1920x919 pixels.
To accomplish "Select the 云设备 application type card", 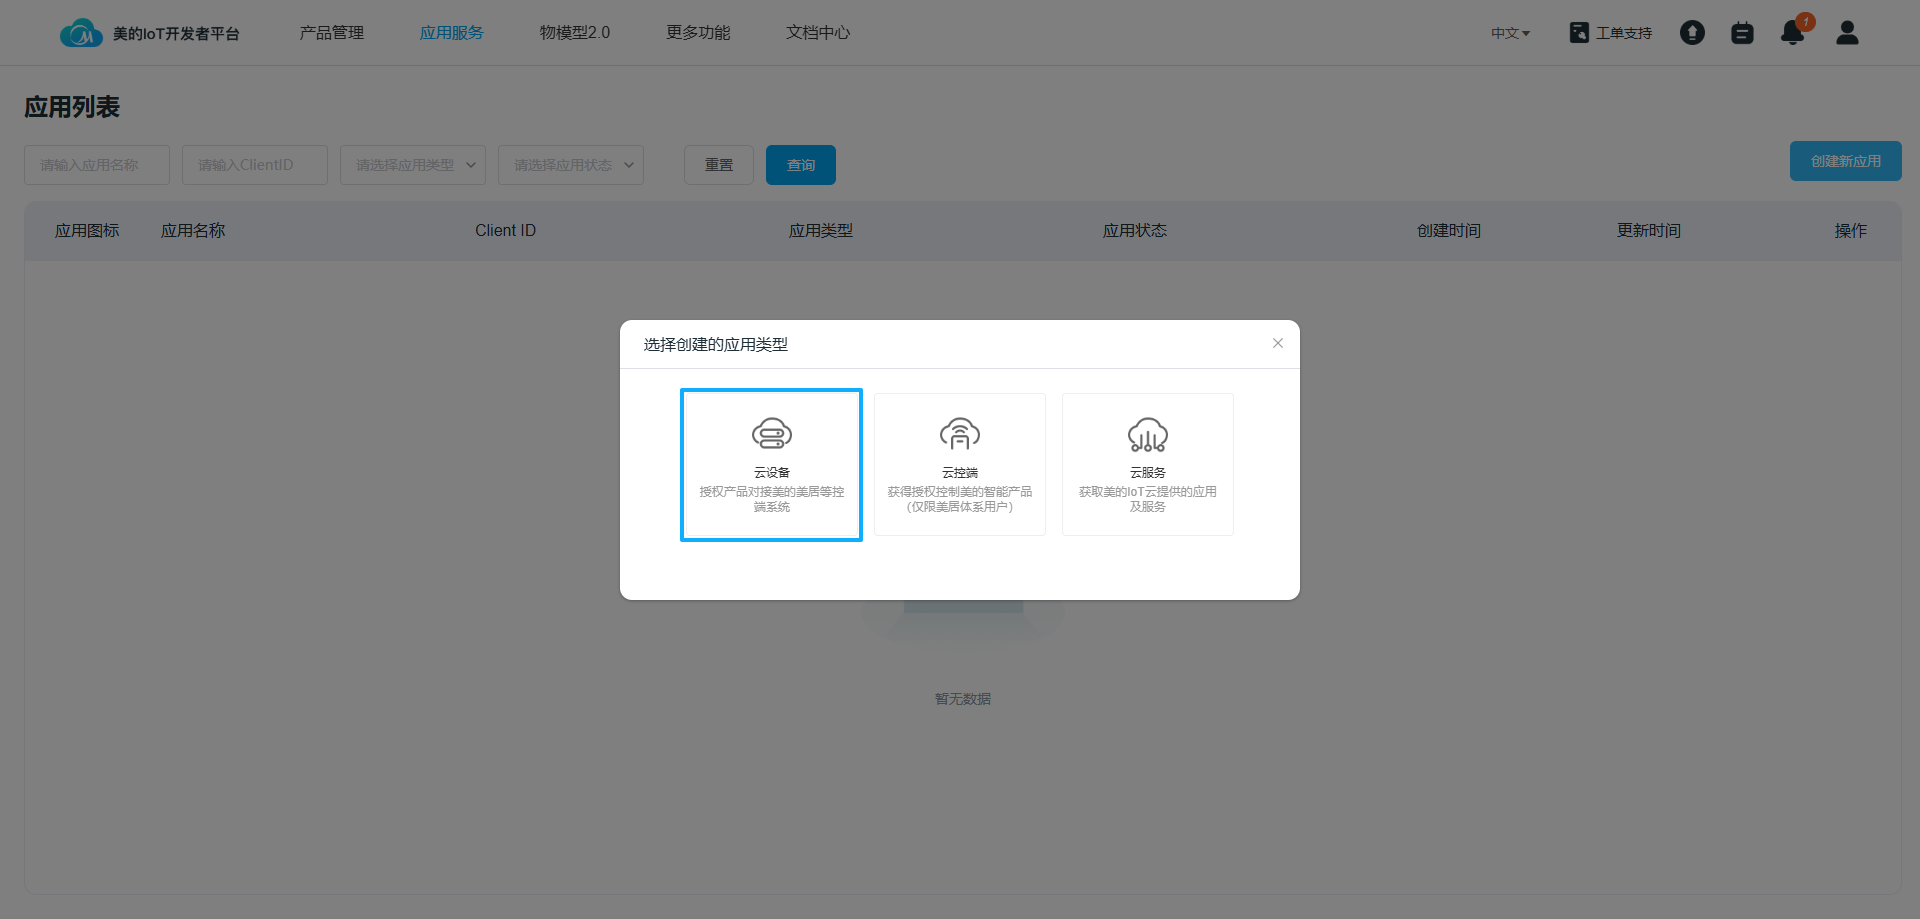I will click(x=771, y=465).
